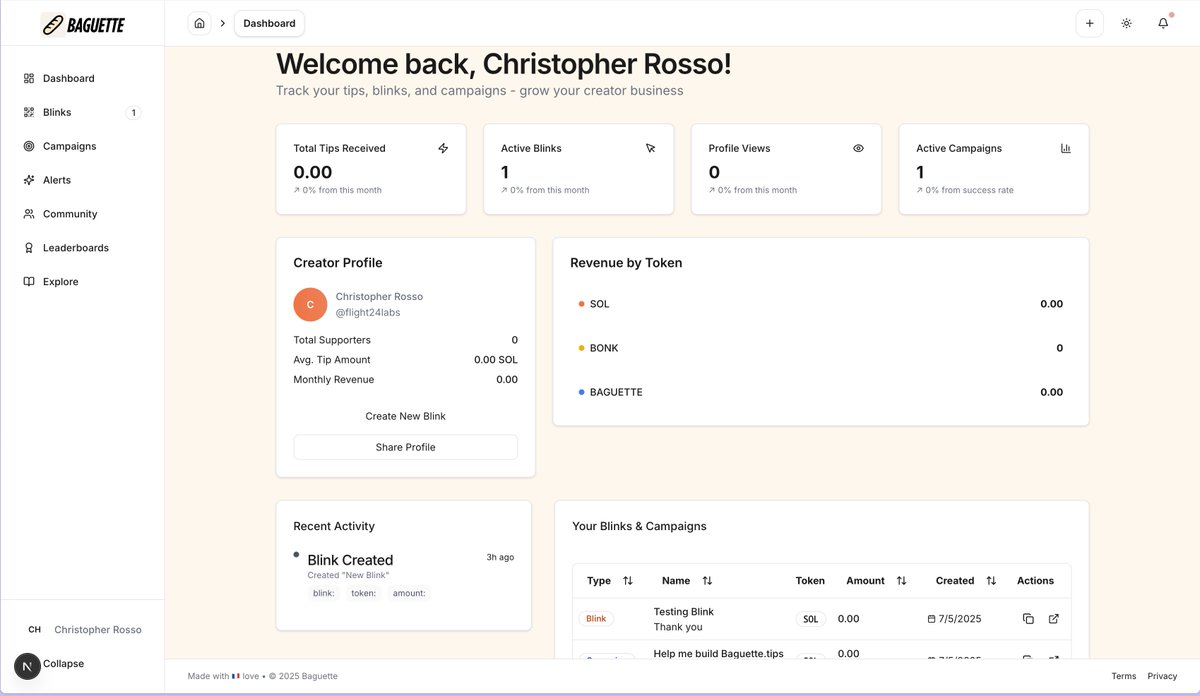Toggle the light/dark theme sun icon
Screen dimensions: 1200x696
click(x=1126, y=23)
